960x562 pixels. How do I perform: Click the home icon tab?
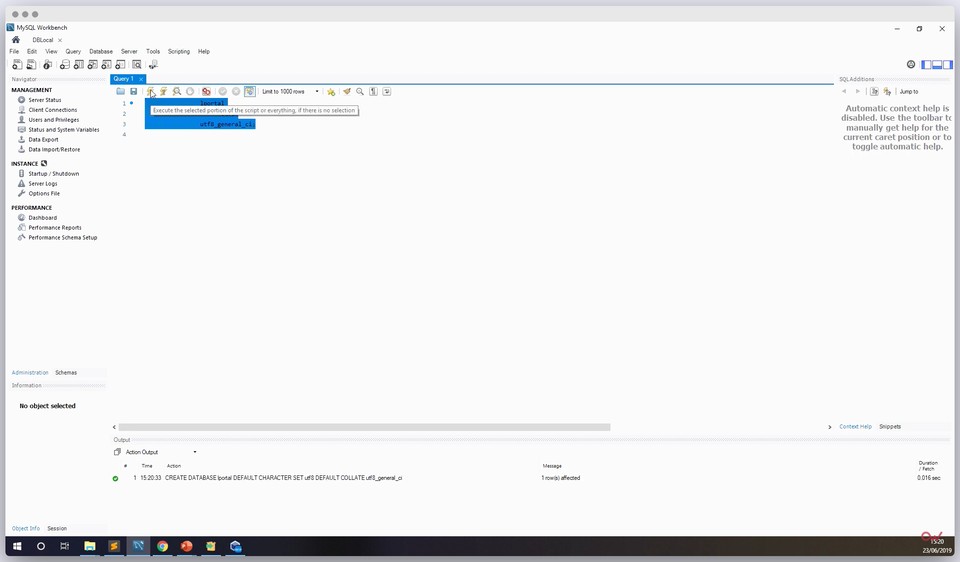pos(16,40)
